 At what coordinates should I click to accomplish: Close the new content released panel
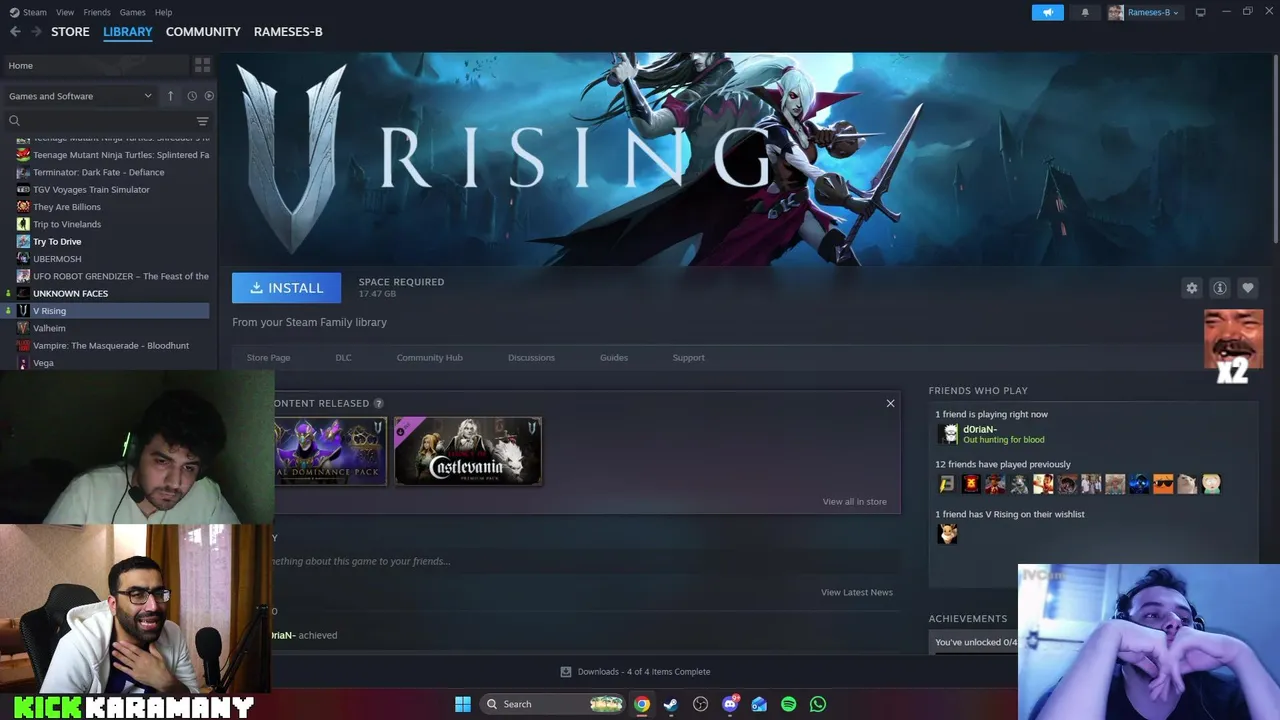pyautogui.click(x=890, y=403)
